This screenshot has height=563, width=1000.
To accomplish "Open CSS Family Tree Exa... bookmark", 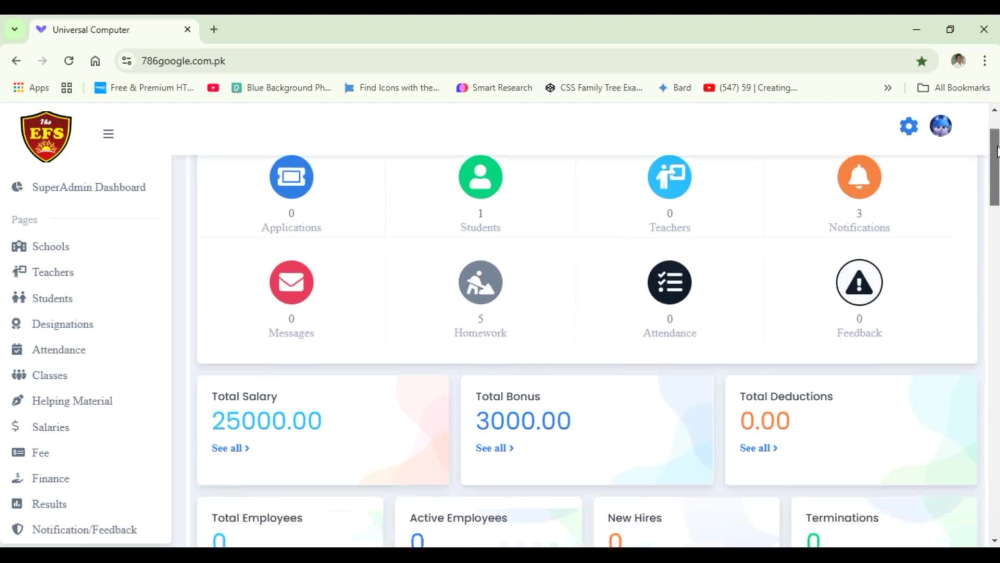I will [594, 87].
